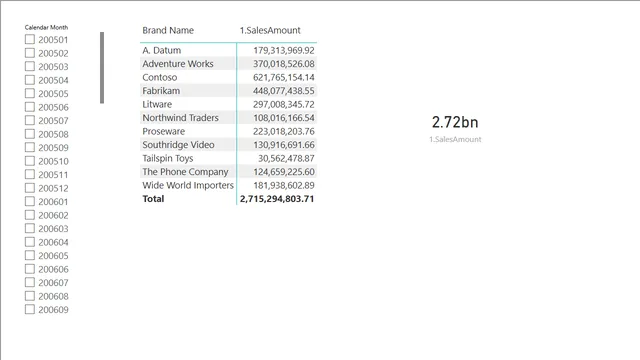Tick the 200512 month box
This screenshot has width=640, height=360.
point(30,188)
